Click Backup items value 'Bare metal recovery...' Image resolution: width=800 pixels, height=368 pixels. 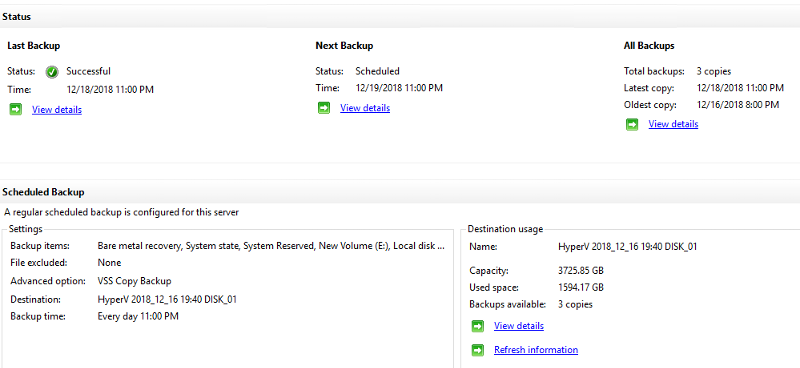[x=271, y=246]
